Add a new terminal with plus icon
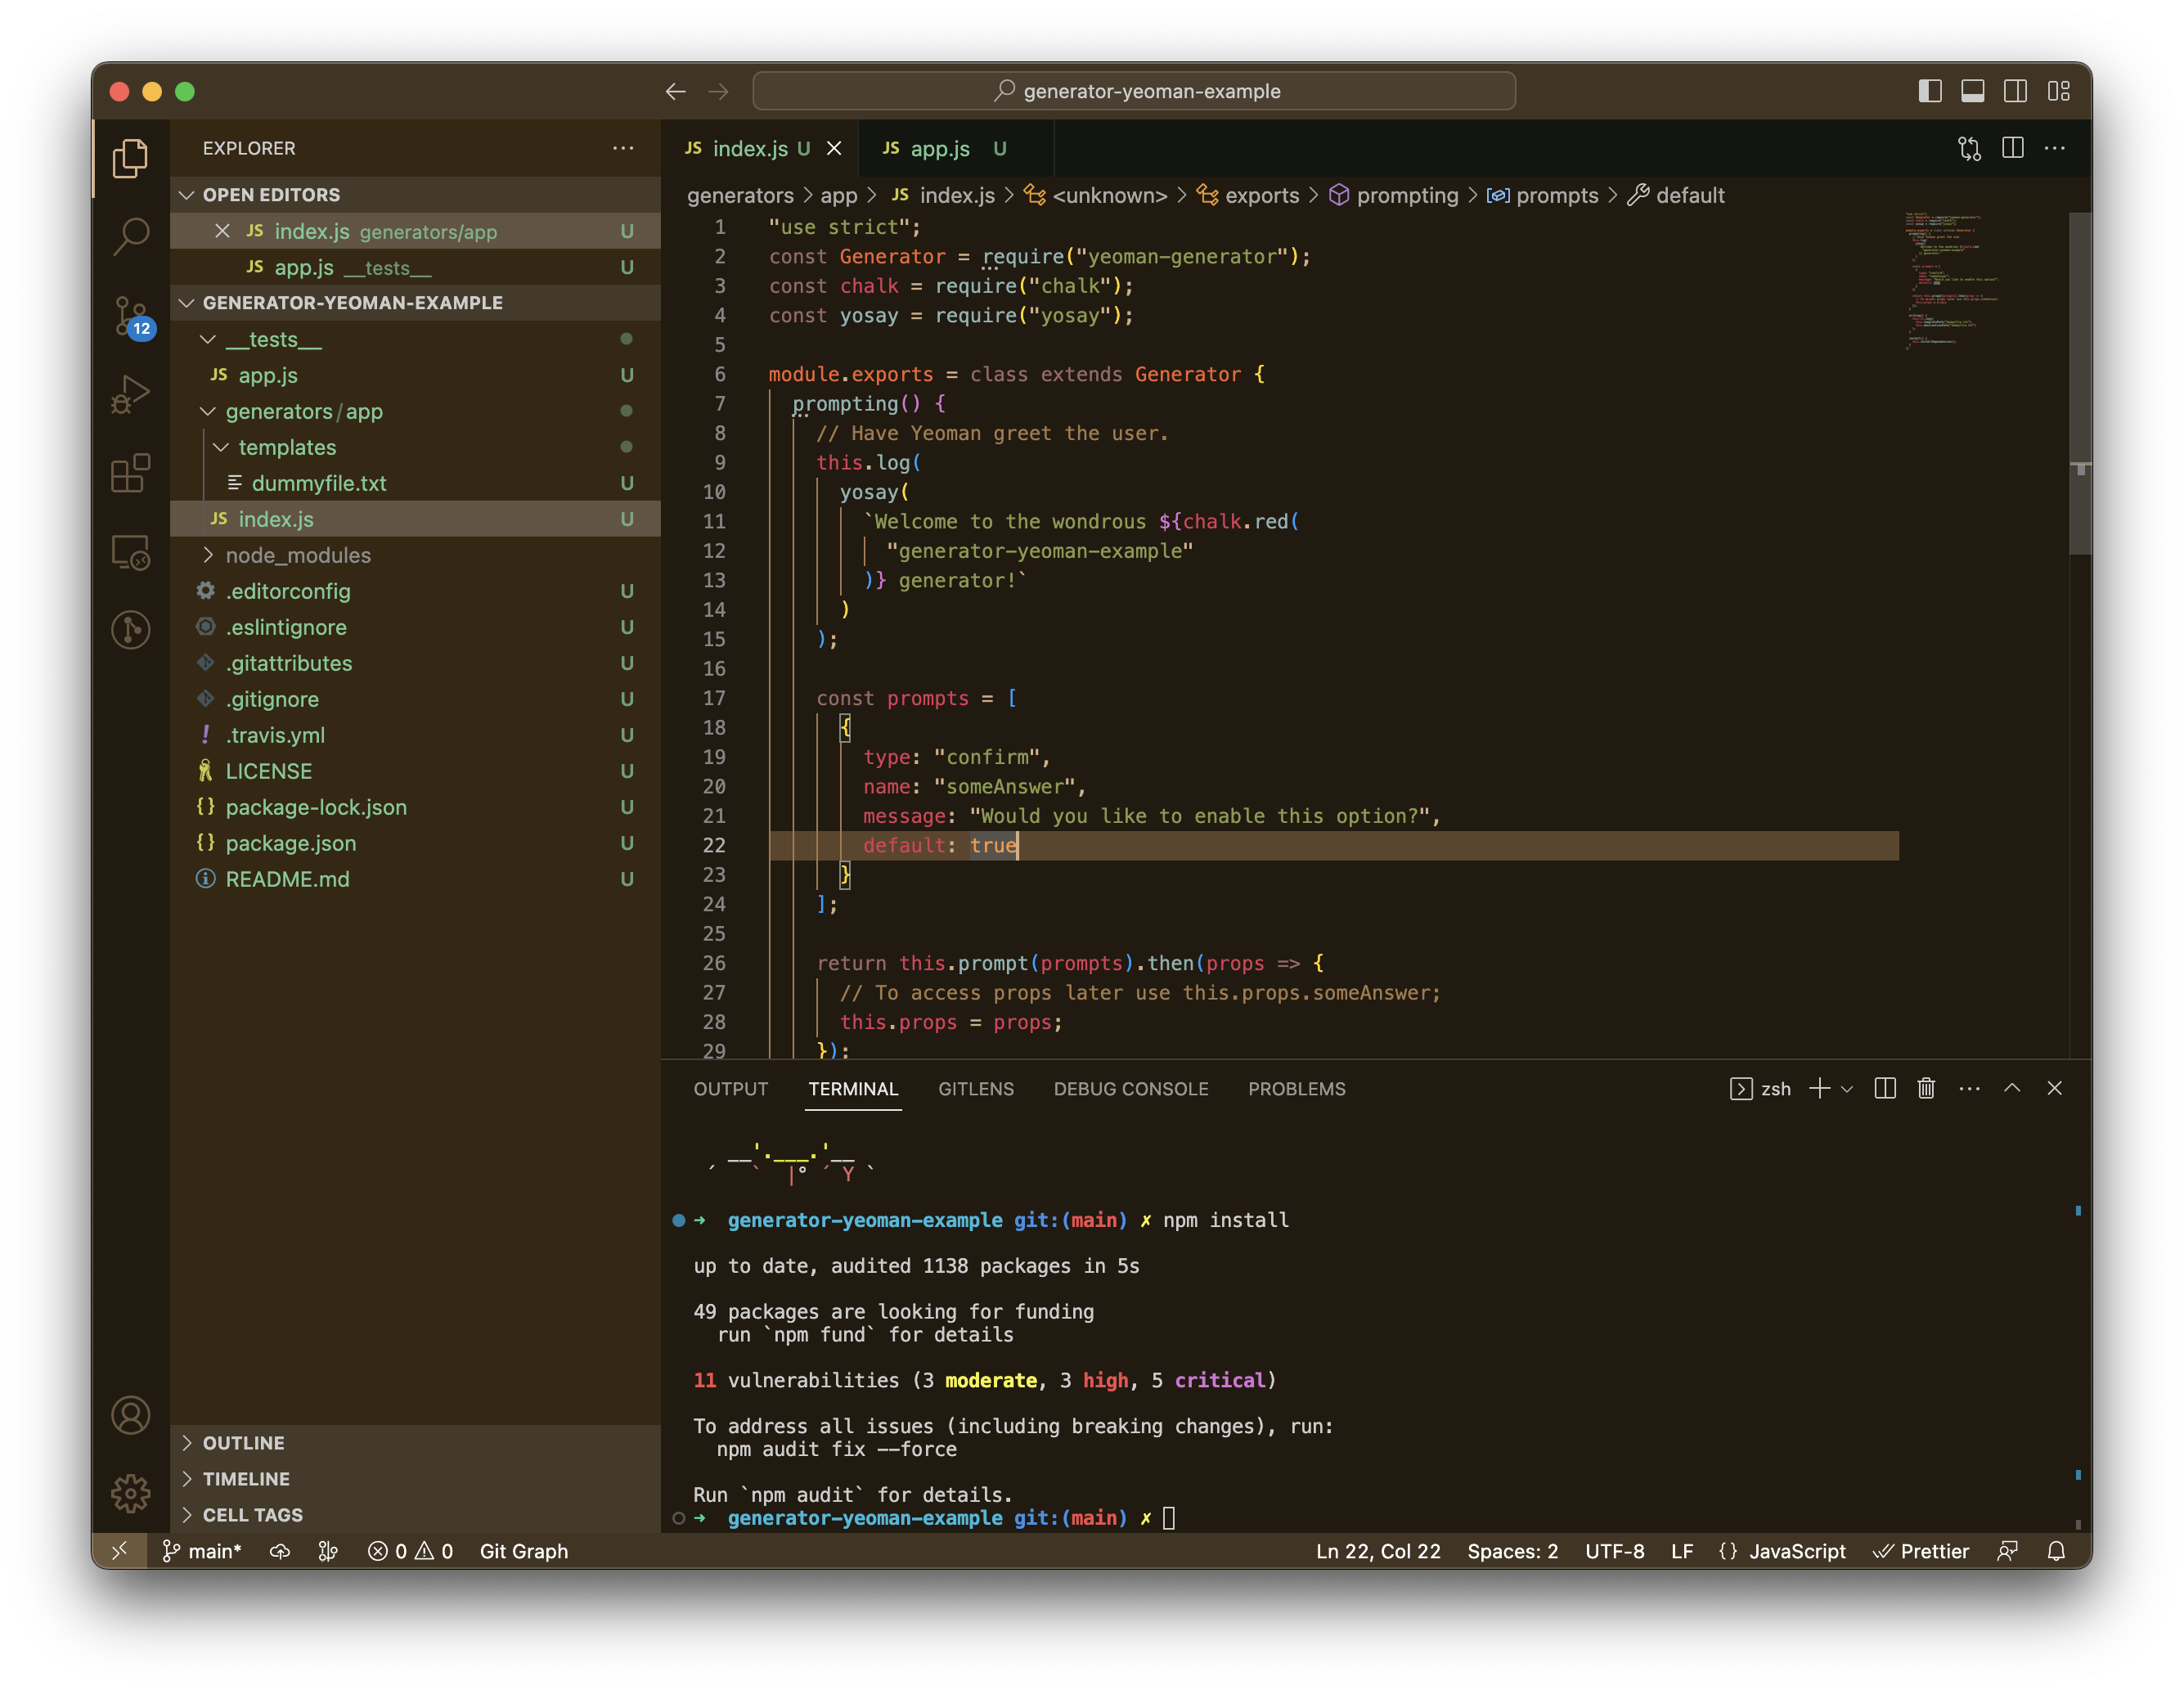This screenshot has height=1690, width=2184. pyautogui.click(x=1820, y=1088)
